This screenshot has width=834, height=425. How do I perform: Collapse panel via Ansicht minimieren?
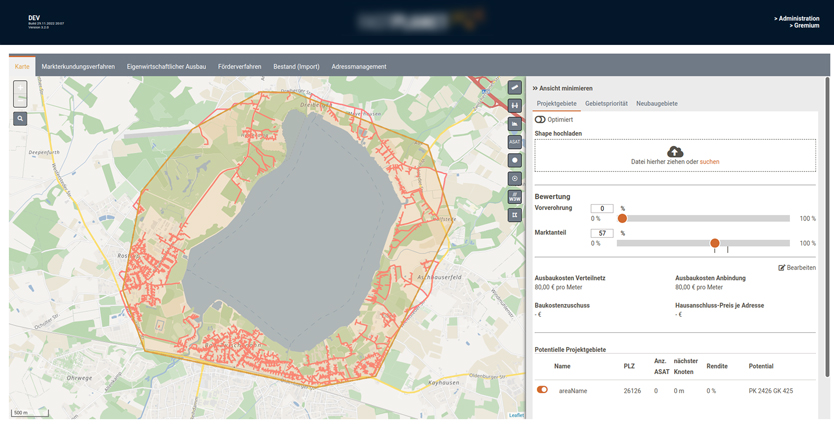pyautogui.click(x=562, y=88)
